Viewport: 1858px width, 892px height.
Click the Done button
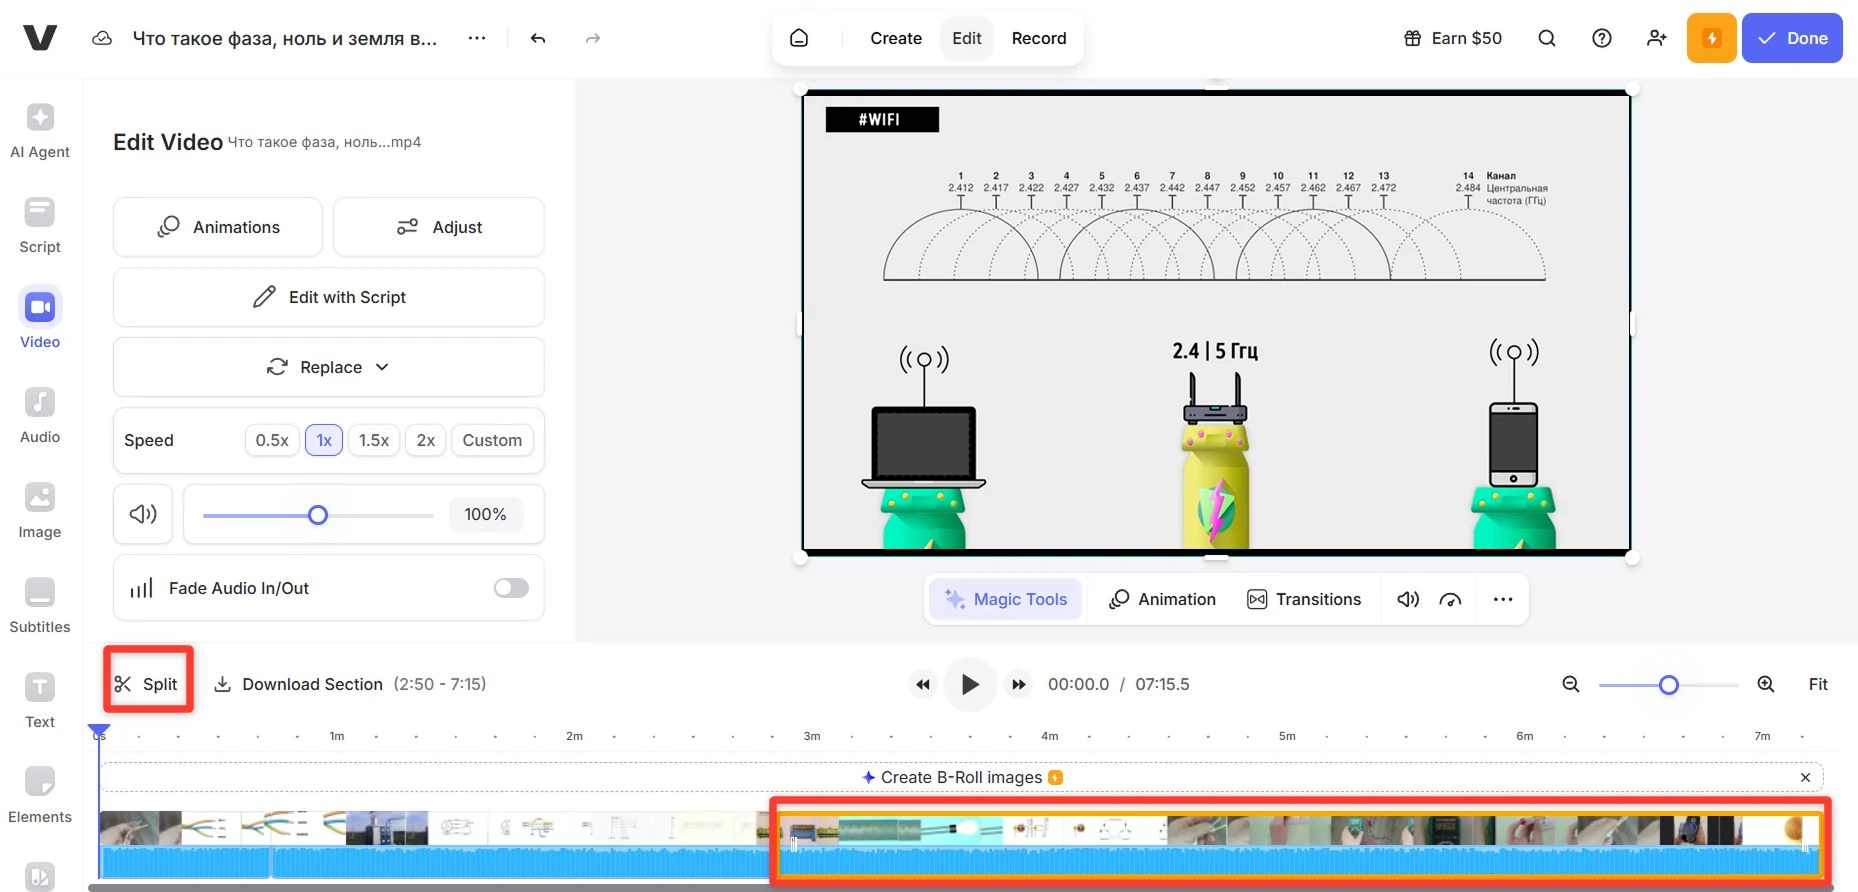point(1791,38)
